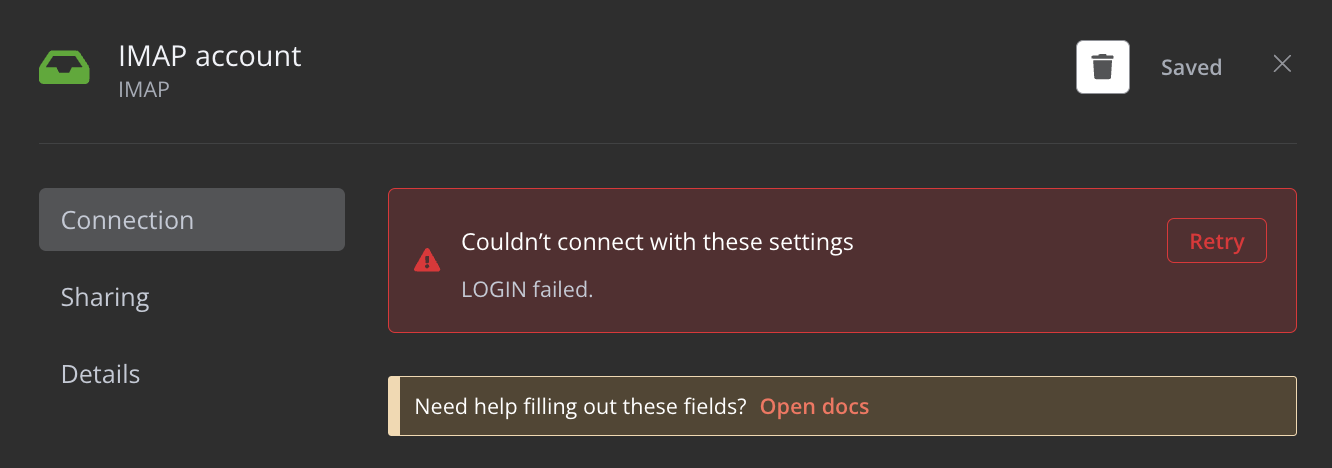Click the Need help filling out text
This screenshot has height=468, width=1332.
pos(580,406)
